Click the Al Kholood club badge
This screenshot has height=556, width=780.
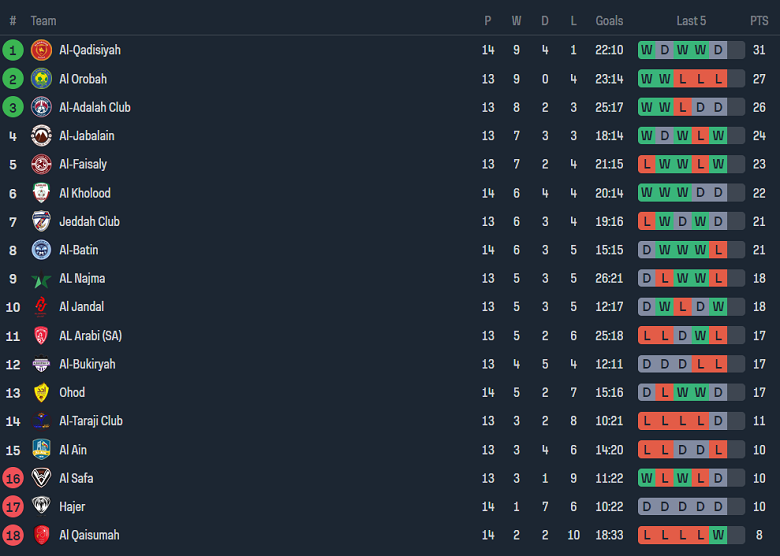(x=41, y=193)
